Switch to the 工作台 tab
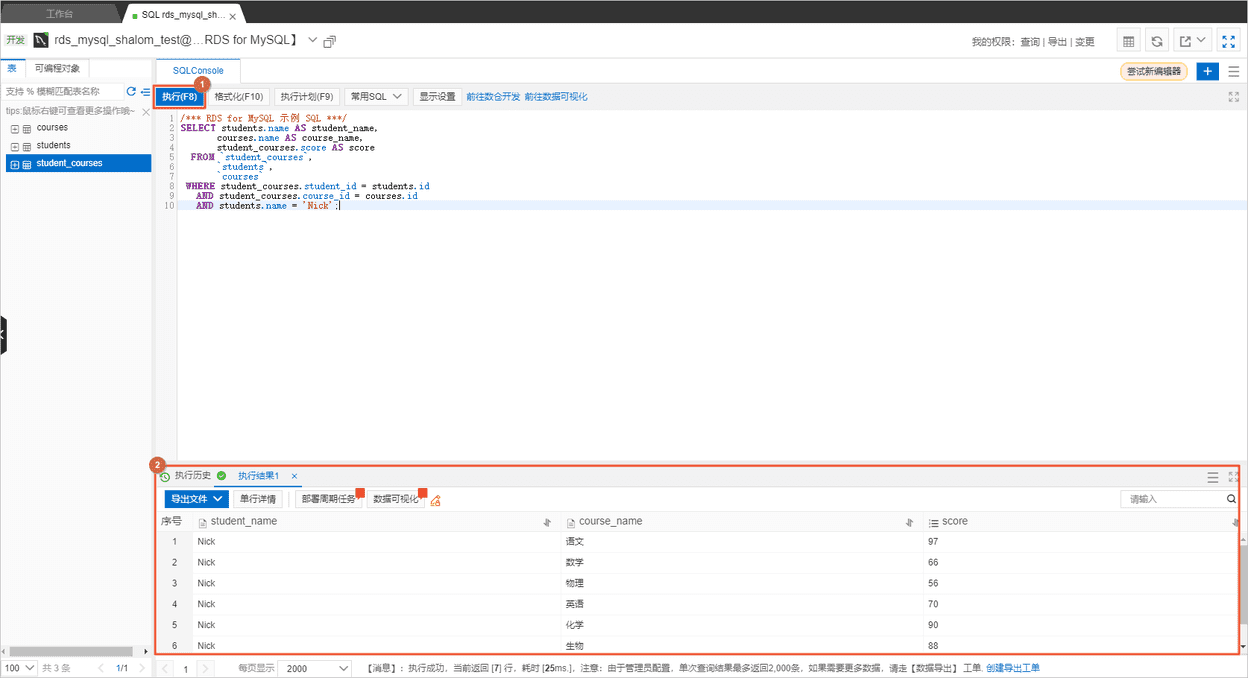 [60, 15]
